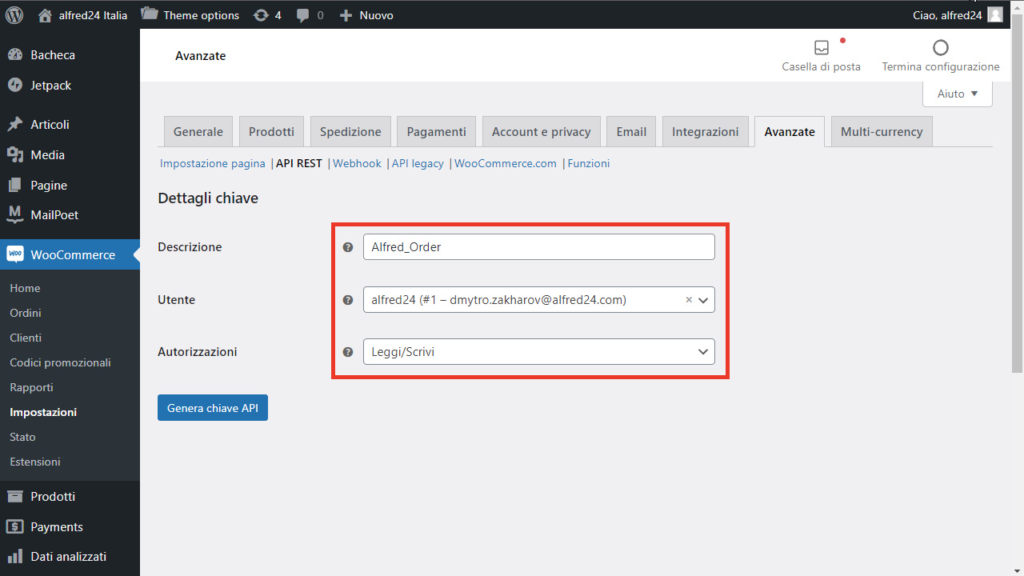The height and width of the screenshot is (576, 1024).
Task: Clear the selected Utente with x
Action: (688, 300)
